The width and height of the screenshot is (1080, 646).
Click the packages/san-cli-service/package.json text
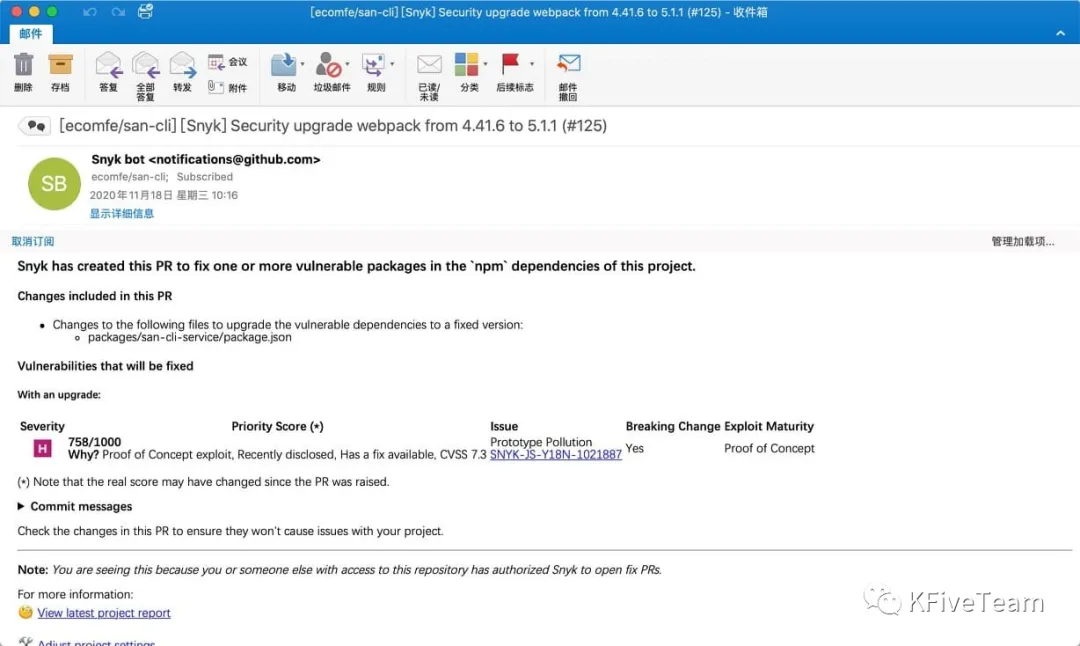[189, 337]
